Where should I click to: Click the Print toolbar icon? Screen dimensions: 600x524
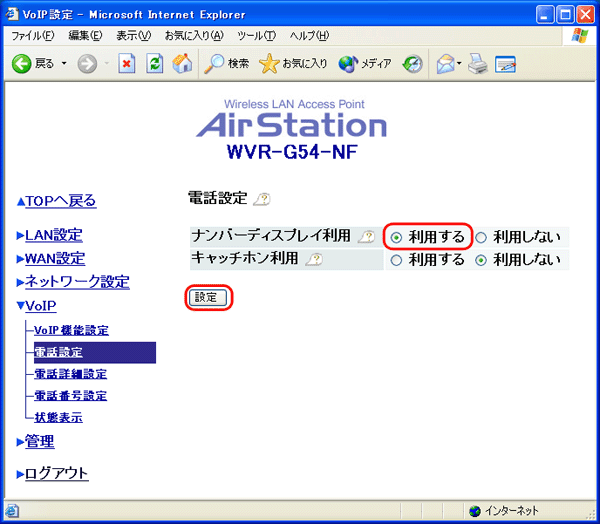[478, 64]
